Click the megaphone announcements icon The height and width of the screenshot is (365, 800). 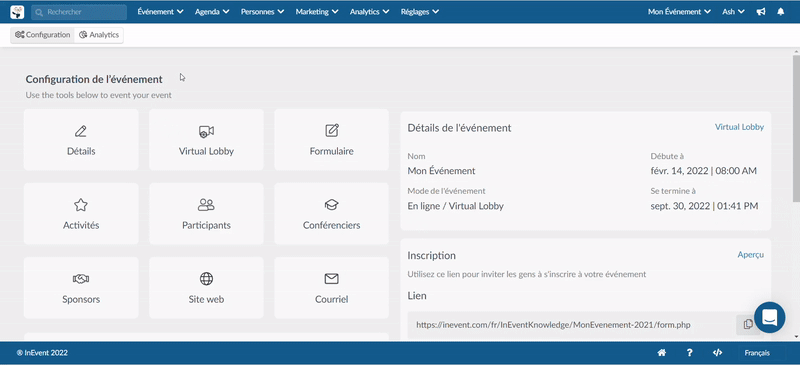(x=761, y=12)
